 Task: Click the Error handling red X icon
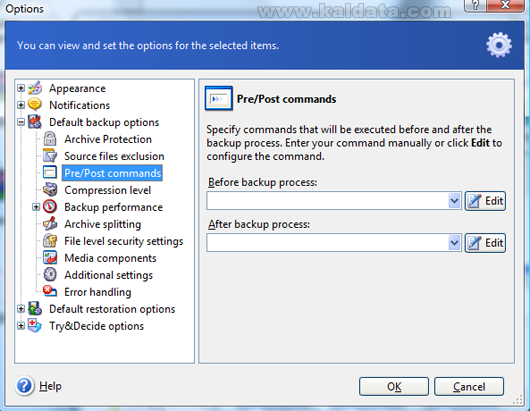click(x=50, y=291)
